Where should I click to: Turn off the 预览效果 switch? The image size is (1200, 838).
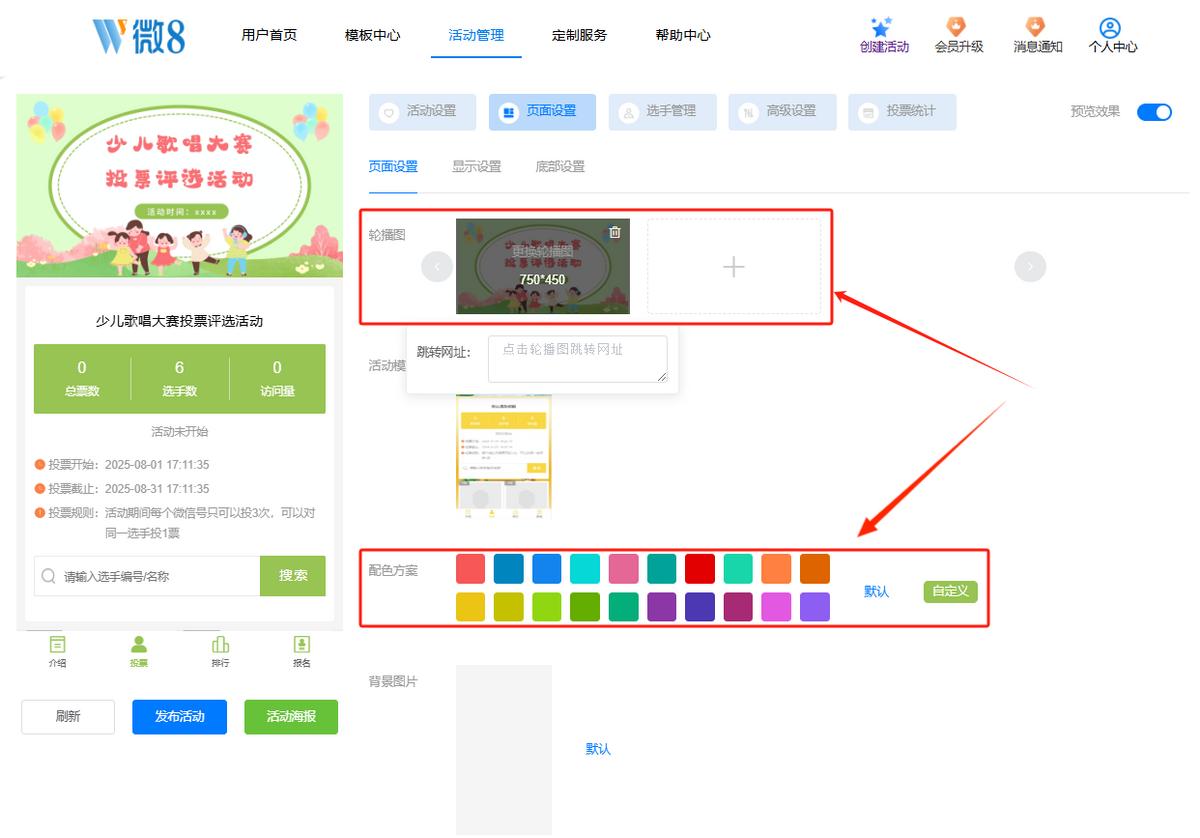1154,112
